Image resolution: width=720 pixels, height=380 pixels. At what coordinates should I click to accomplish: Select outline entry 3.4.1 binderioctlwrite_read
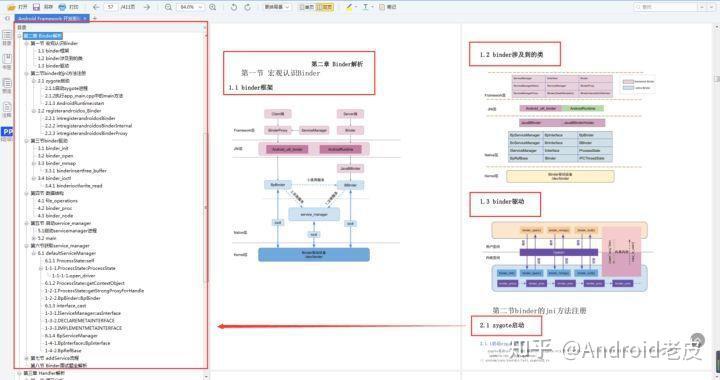(x=73, y=186)
